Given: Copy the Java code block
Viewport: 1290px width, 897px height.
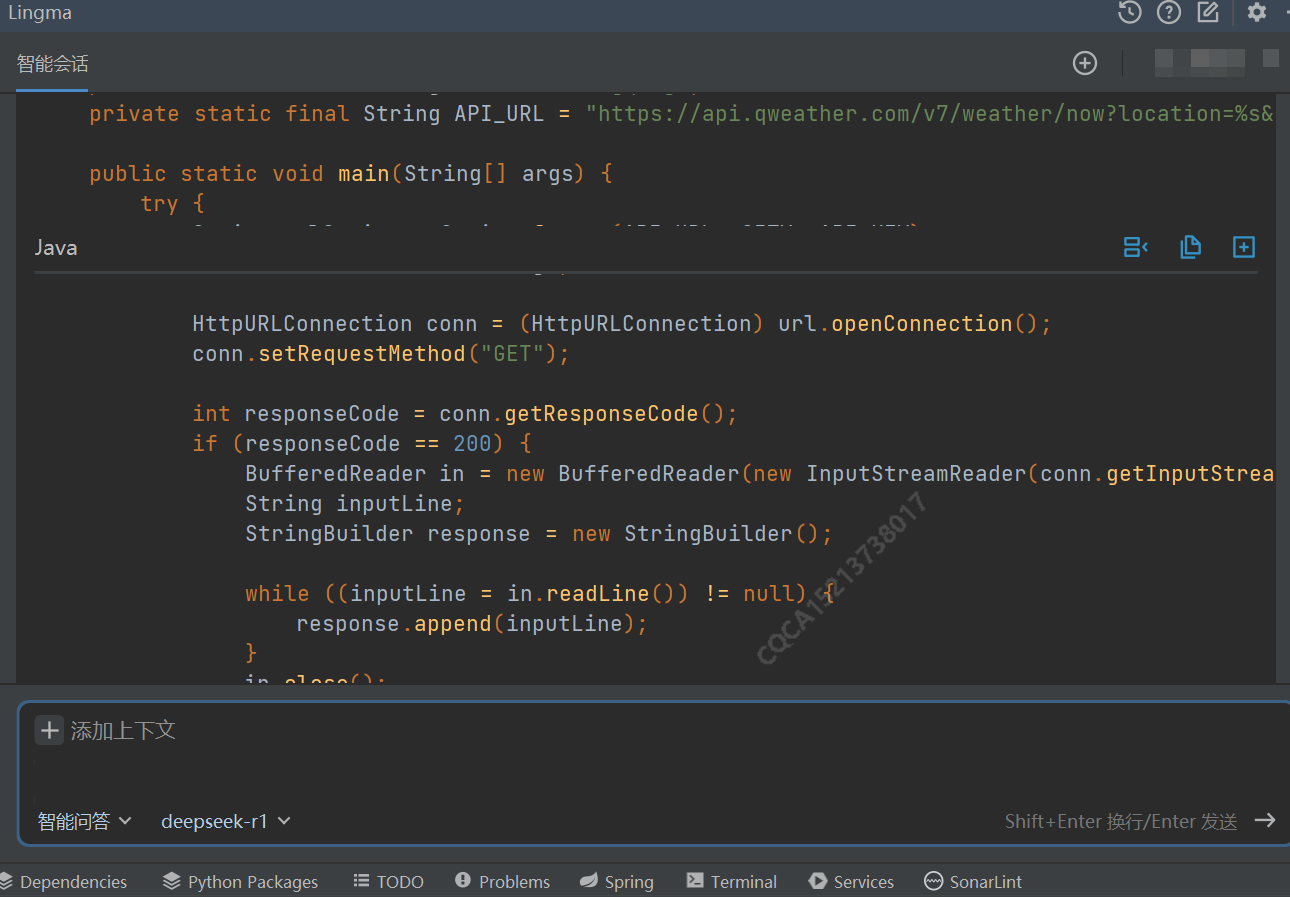Looking at the screenshot, I should point(1190,247).
